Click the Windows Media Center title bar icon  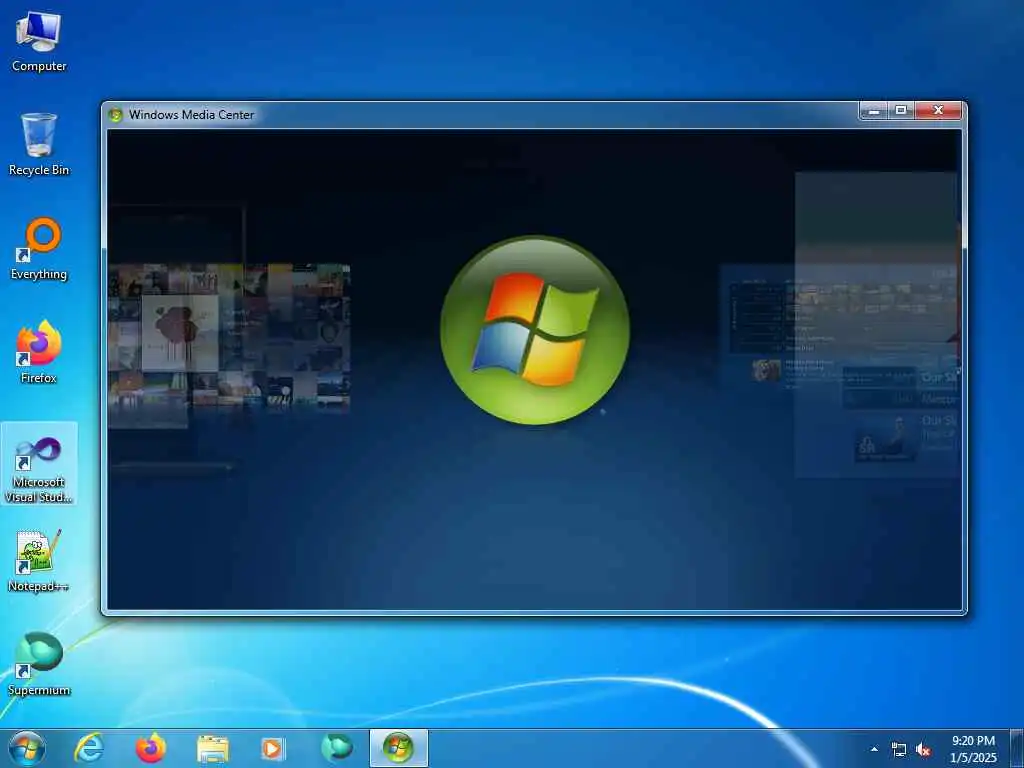click(x=116, y=115)
